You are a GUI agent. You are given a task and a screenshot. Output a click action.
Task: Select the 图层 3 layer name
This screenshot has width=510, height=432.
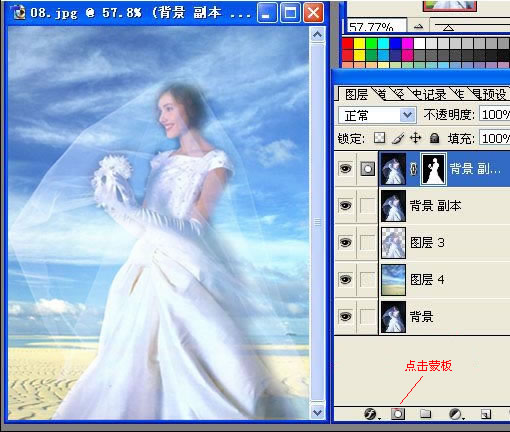pyautogui.click(x=427, y=242)
